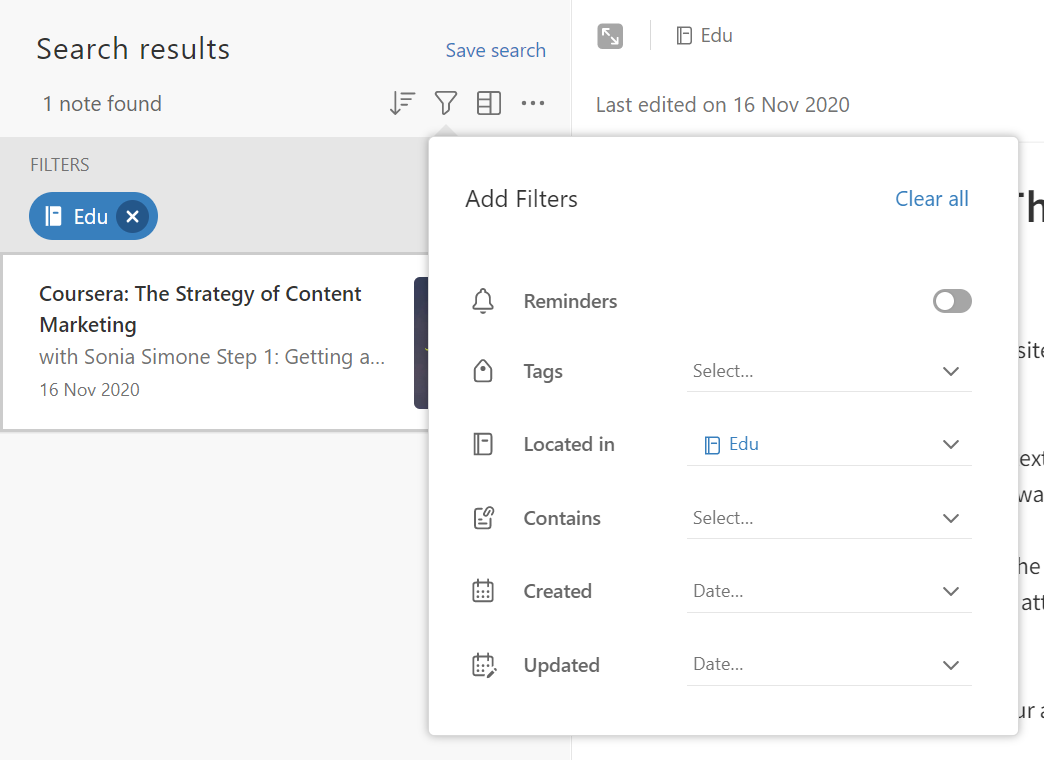Click Clear all filters
This screenshot has height=760, width=1044.
931,199
